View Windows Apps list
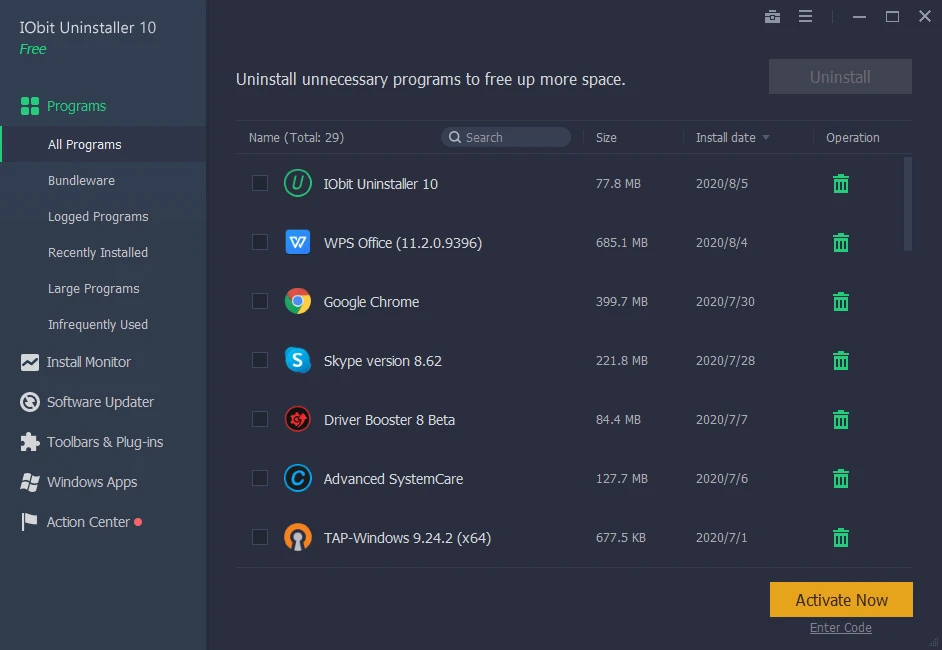 coord(88,482)
